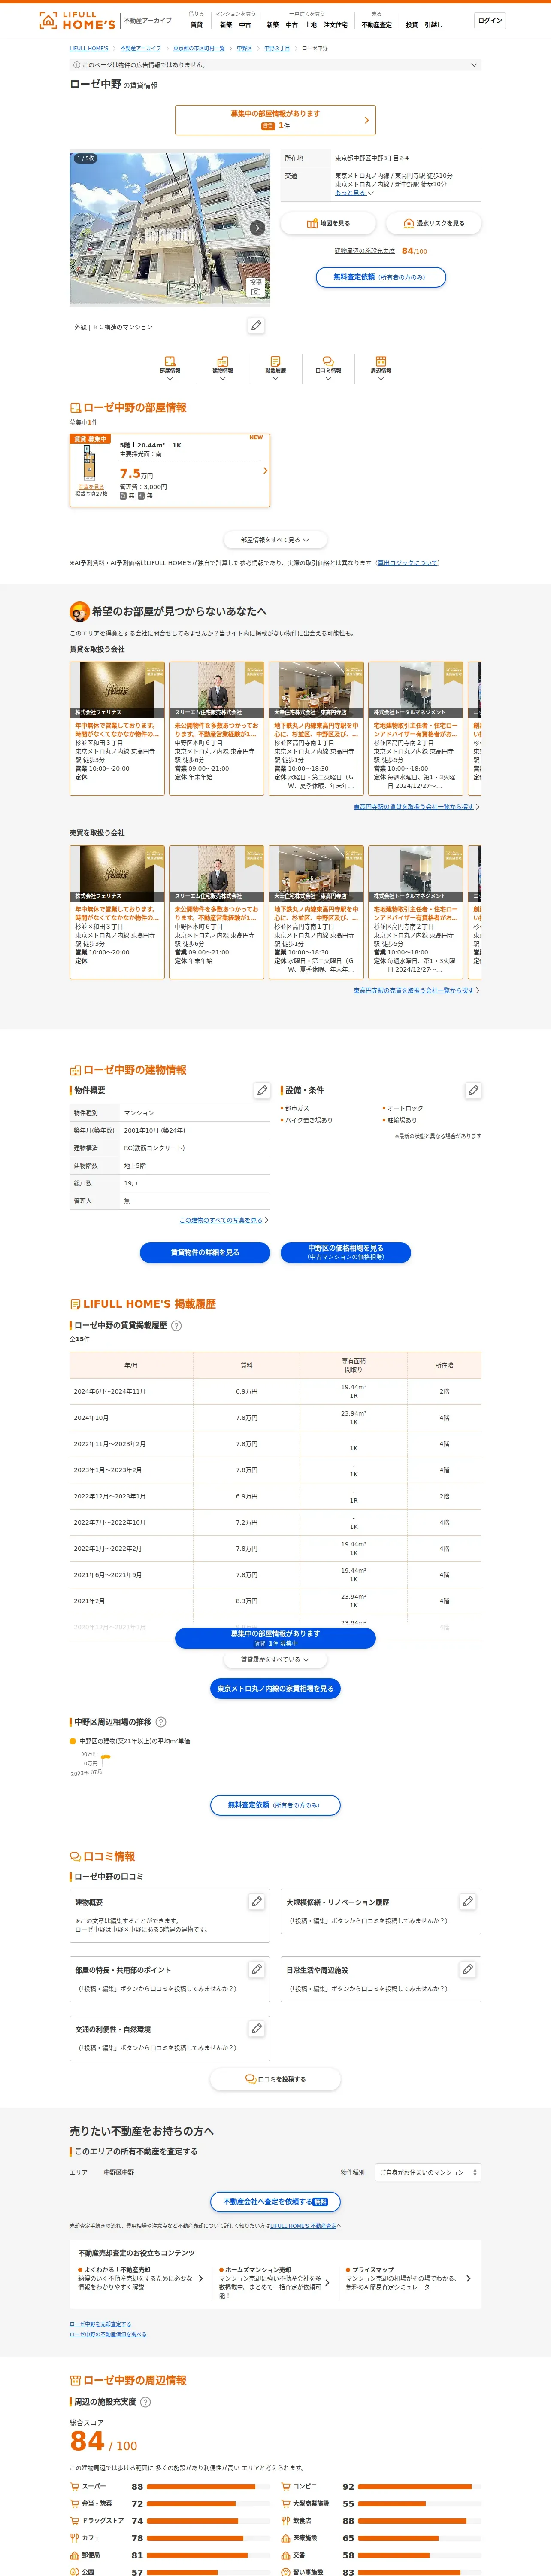
Task: Open 不動産査定 in the top navigation
Action: click(377, 25)
